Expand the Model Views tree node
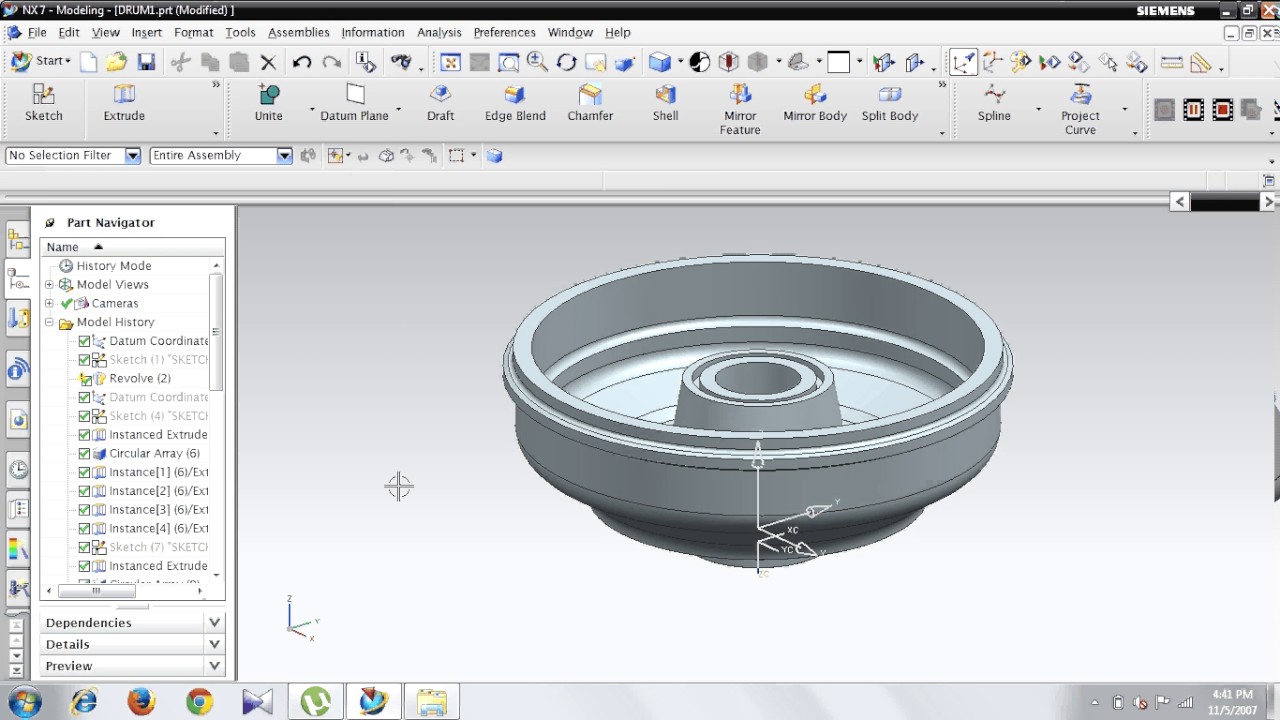The width and height of the screenshot is (1280, 720). (x=49, y=285)
